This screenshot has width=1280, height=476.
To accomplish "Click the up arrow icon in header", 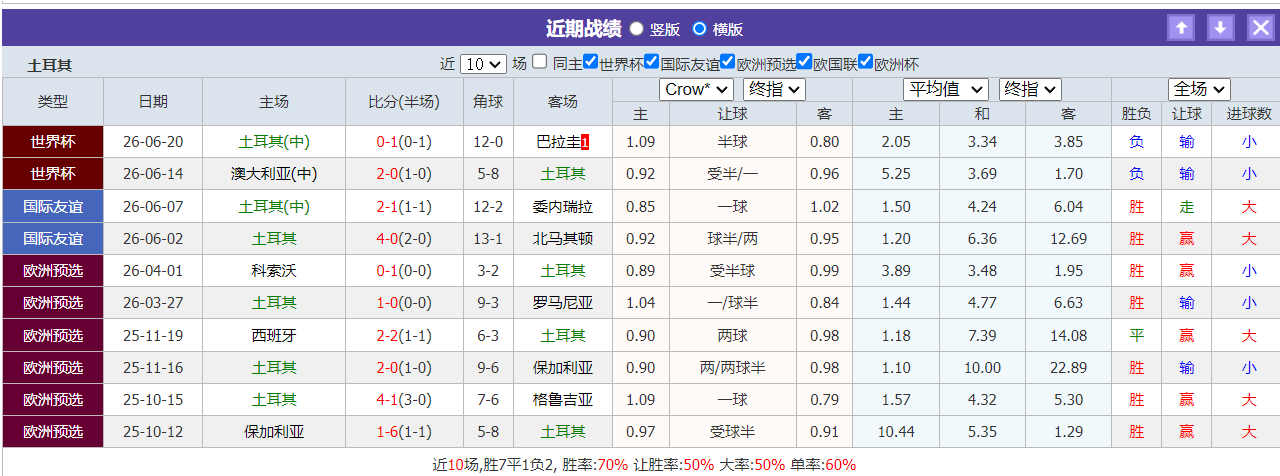I will pos(1182,28).
